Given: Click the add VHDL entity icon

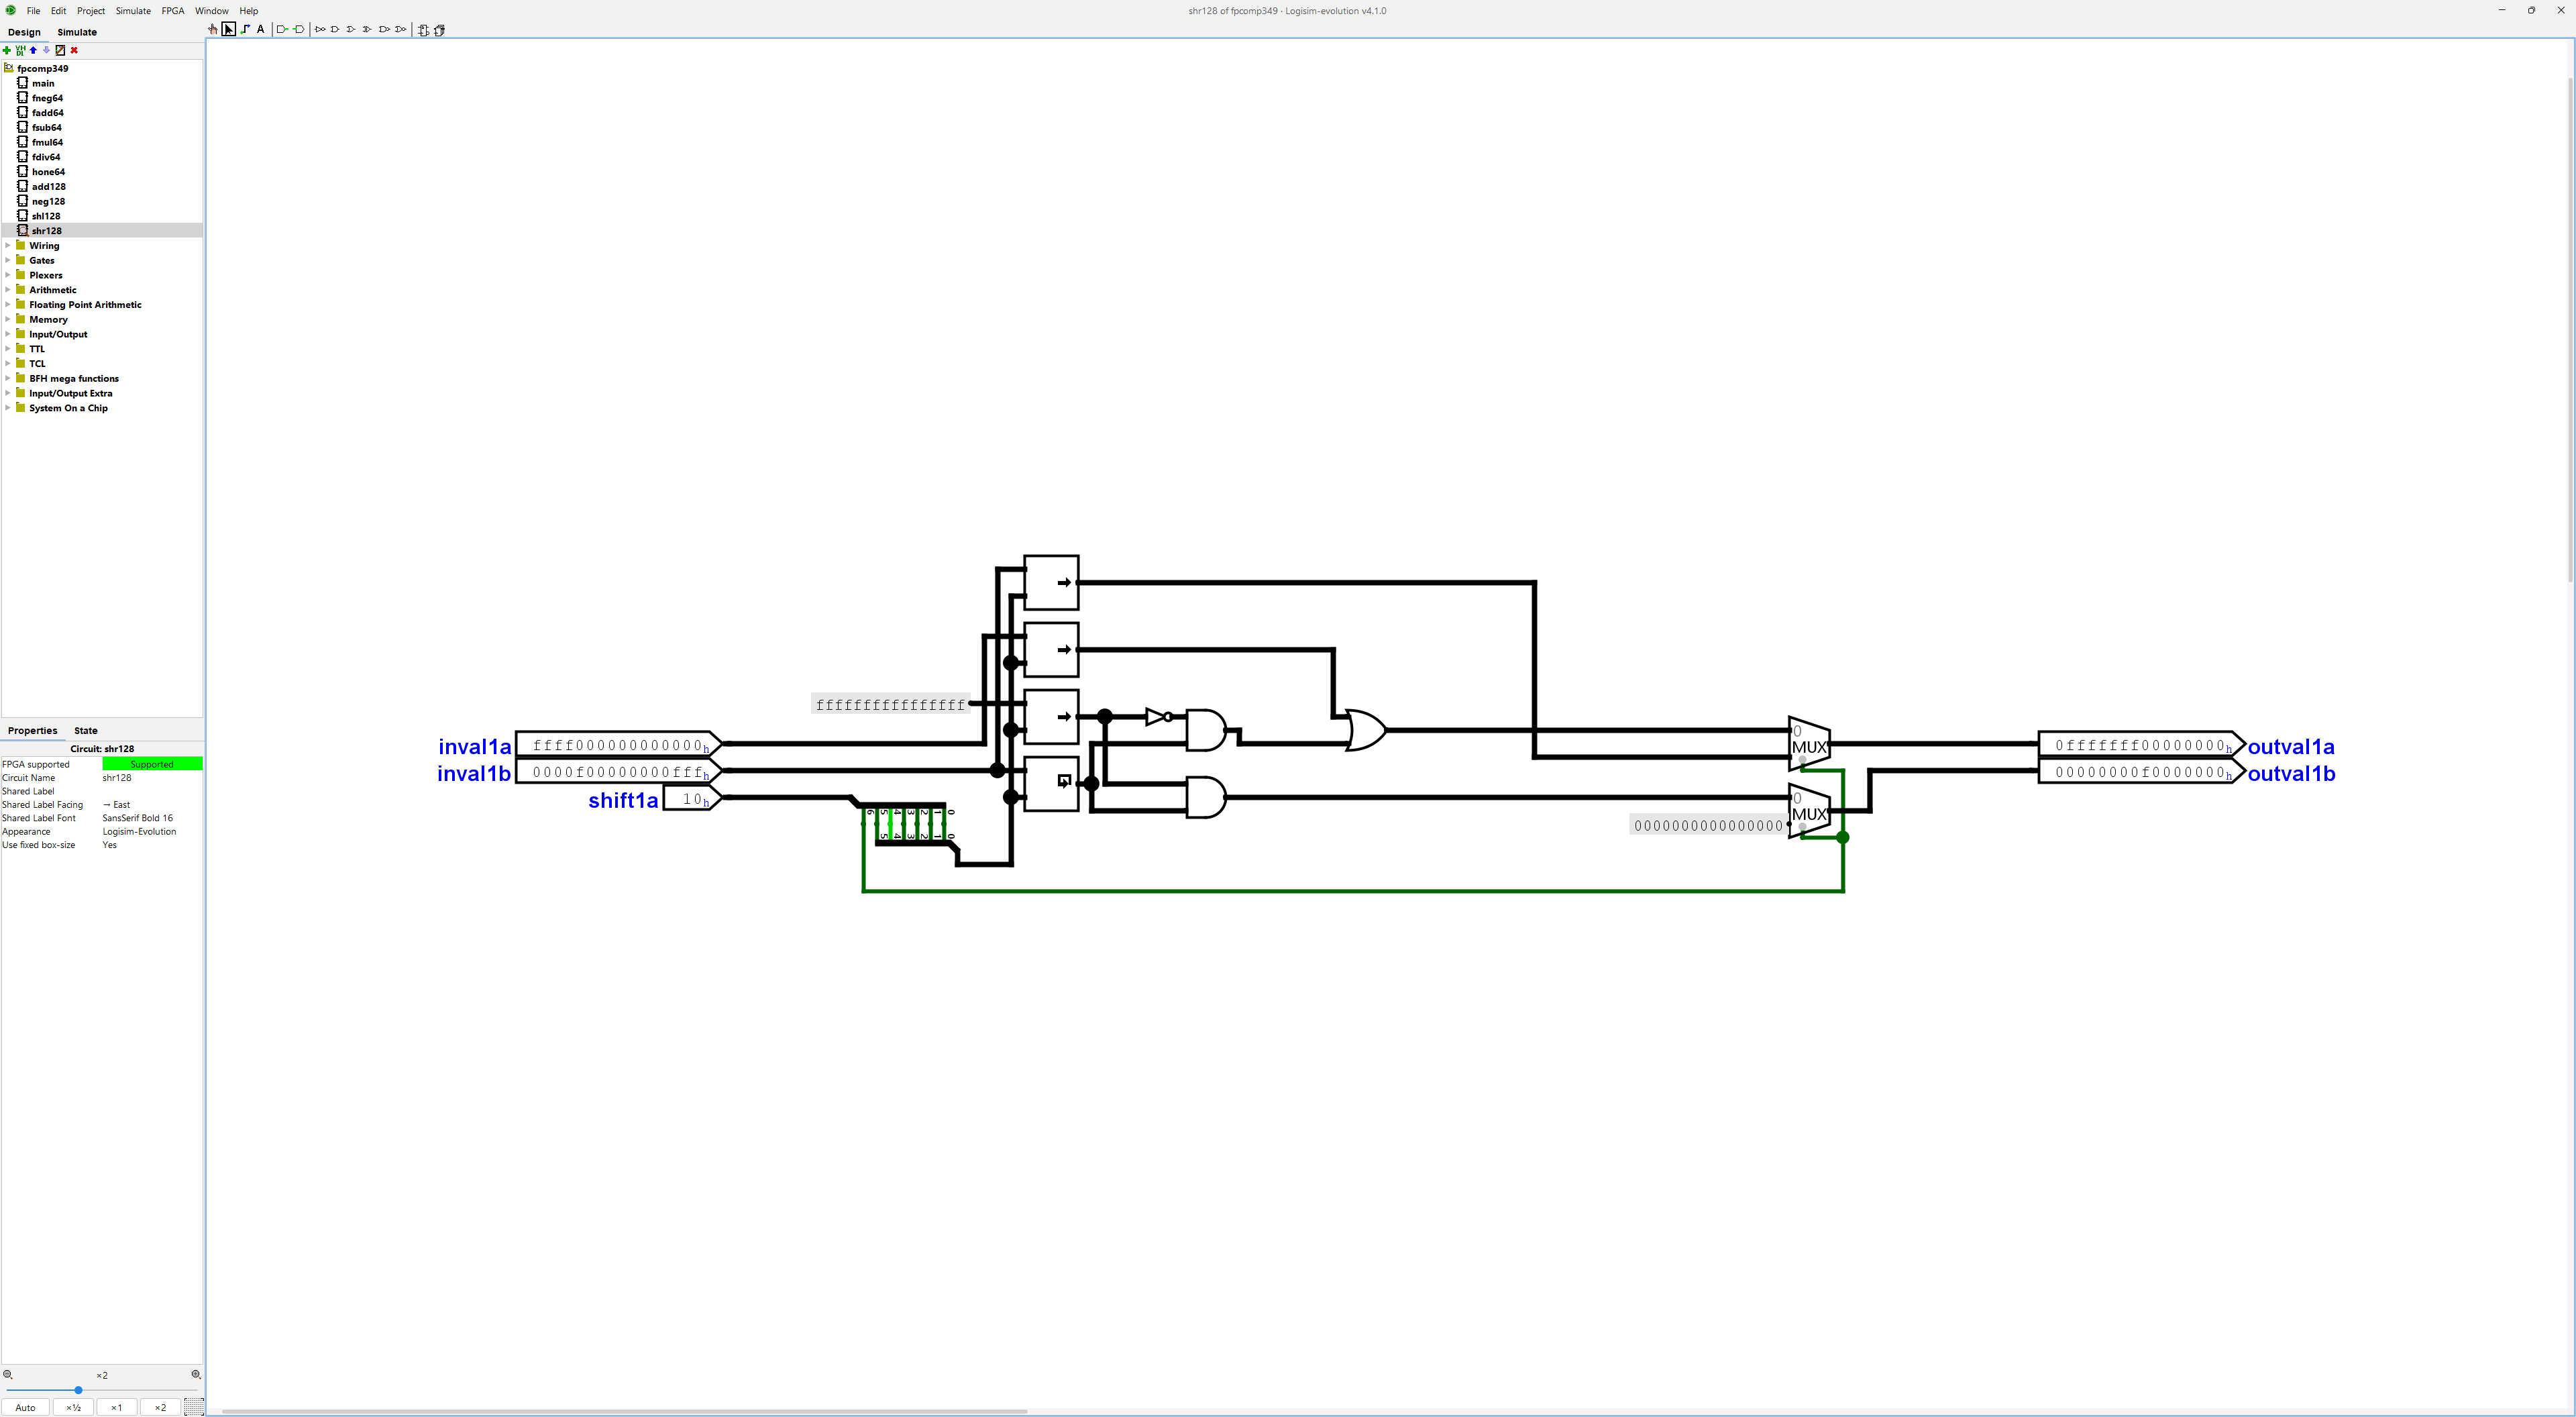Looking at the screenshot, I should pyautogui.click(x=20, y=50).
